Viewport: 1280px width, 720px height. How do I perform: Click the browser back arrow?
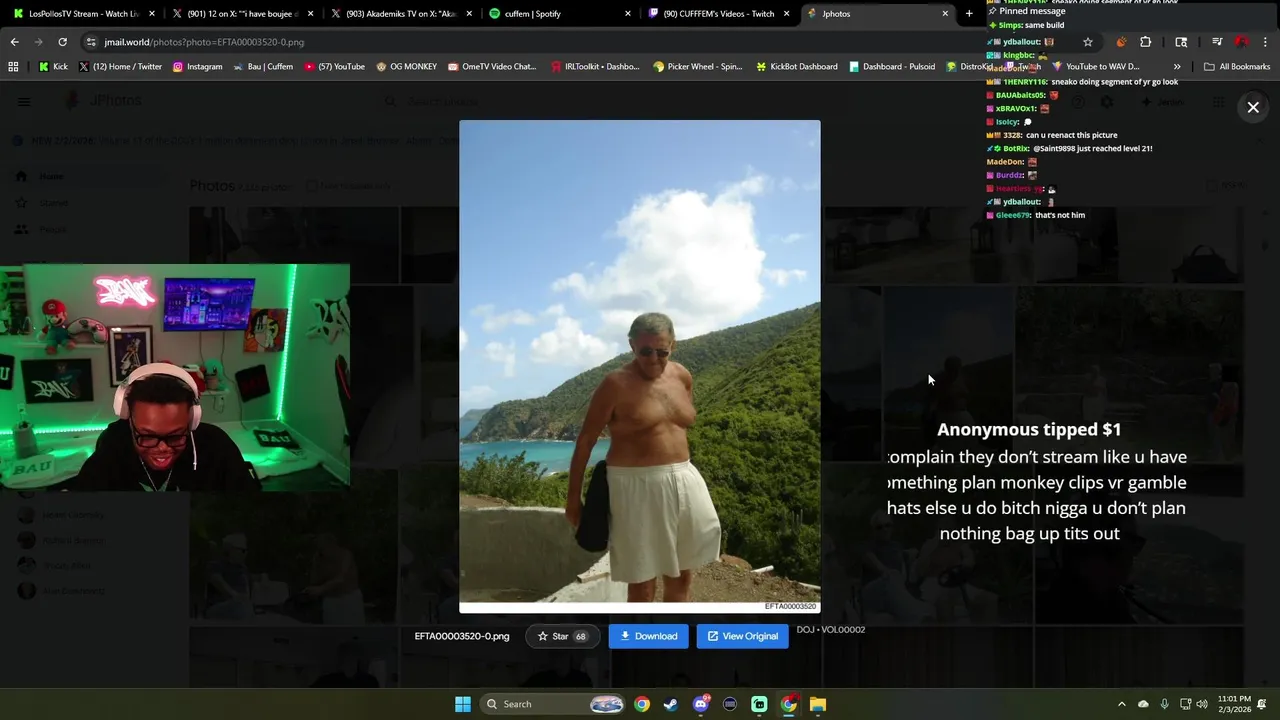pos(14,42)
